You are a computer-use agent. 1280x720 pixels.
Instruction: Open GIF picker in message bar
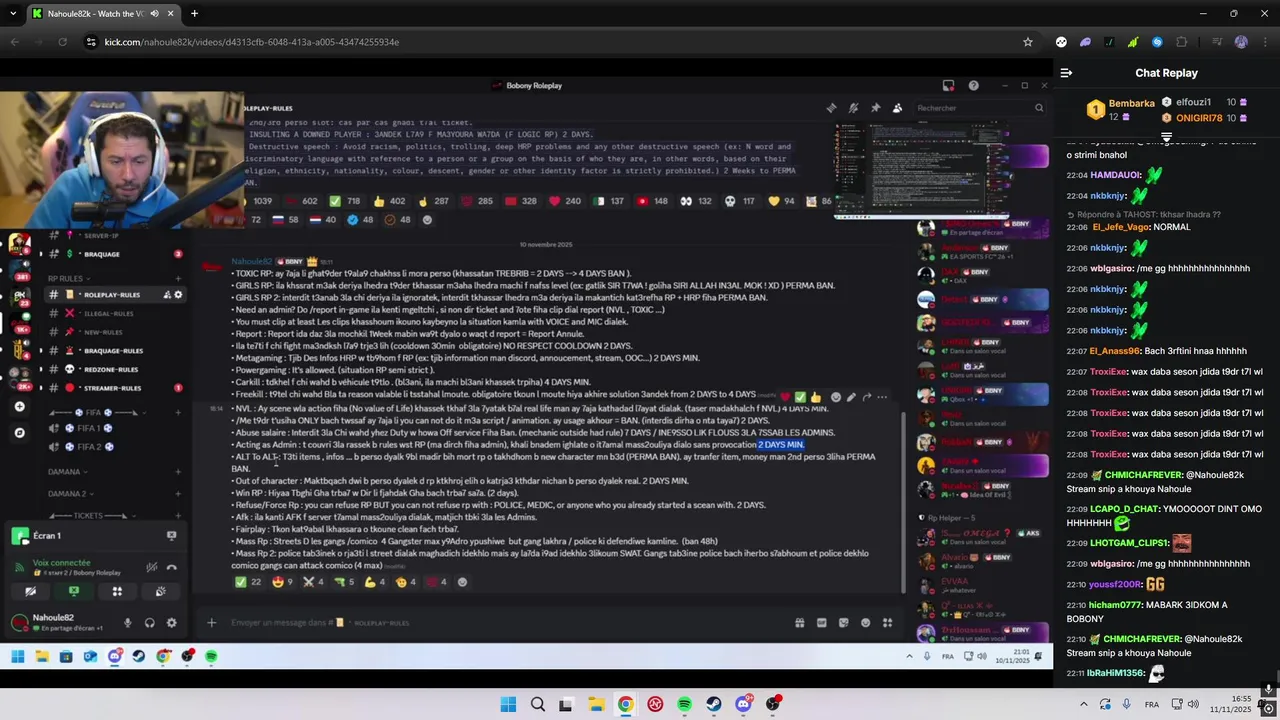click(822, 622)
